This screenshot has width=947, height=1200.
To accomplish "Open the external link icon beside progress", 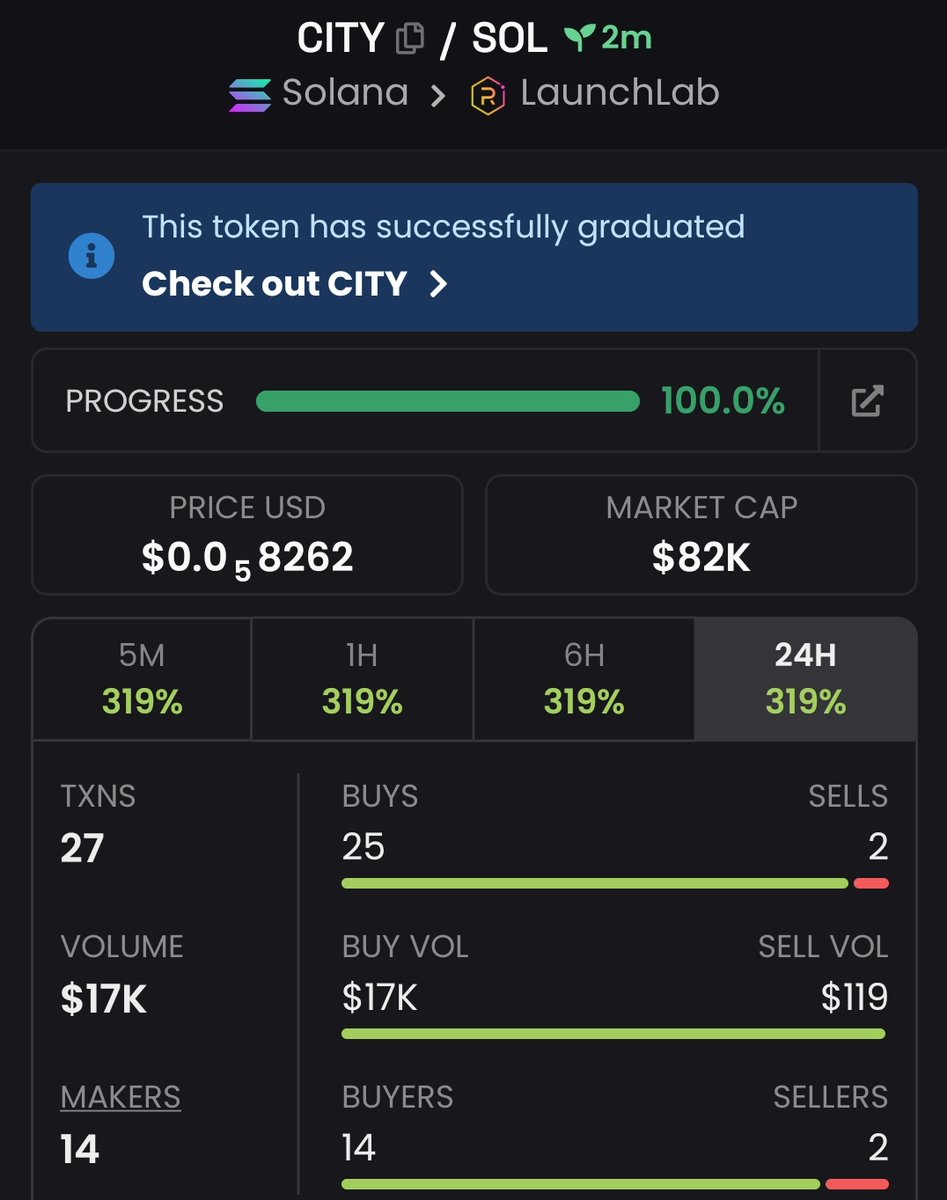I will pos(867,401).
